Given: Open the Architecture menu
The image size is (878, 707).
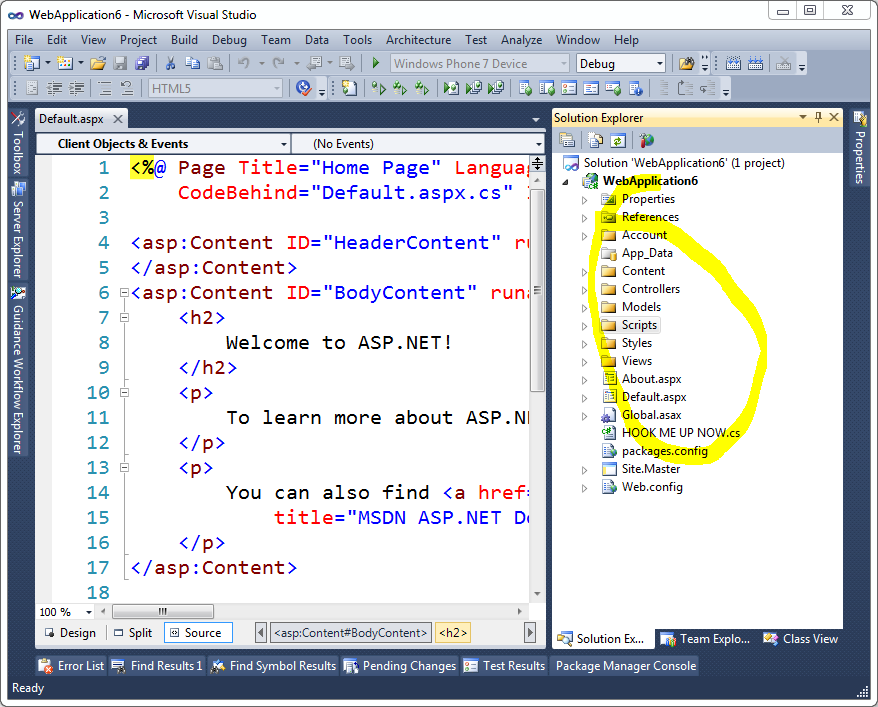Looking at the screenshot, I should coord(418,40).
